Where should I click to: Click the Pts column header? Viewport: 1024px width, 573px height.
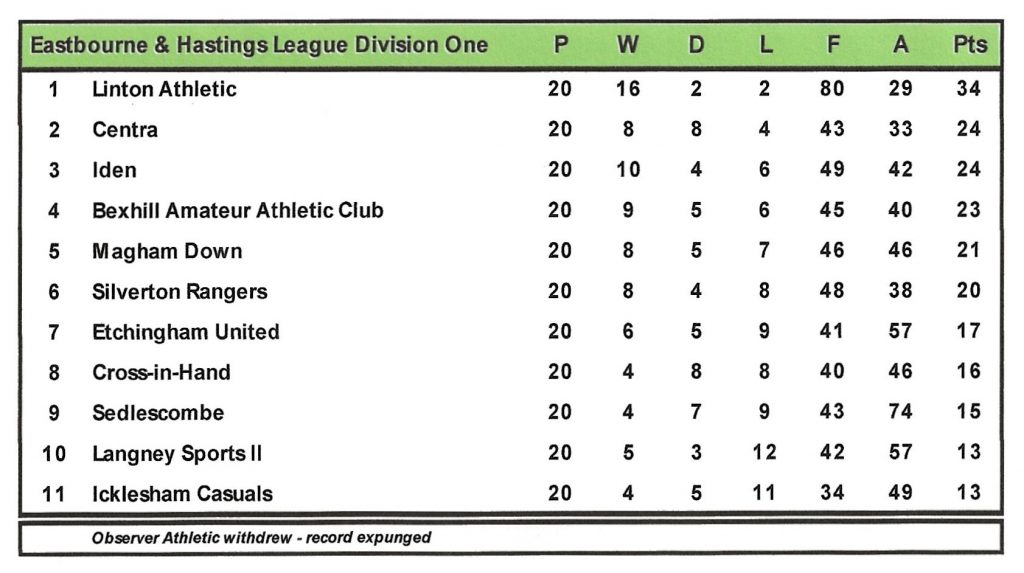(x=969, y=45)
